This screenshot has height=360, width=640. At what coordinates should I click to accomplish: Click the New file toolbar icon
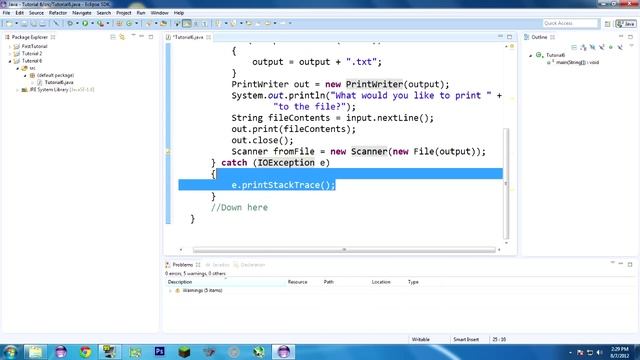pyautogui.click(x=9, y=24)
